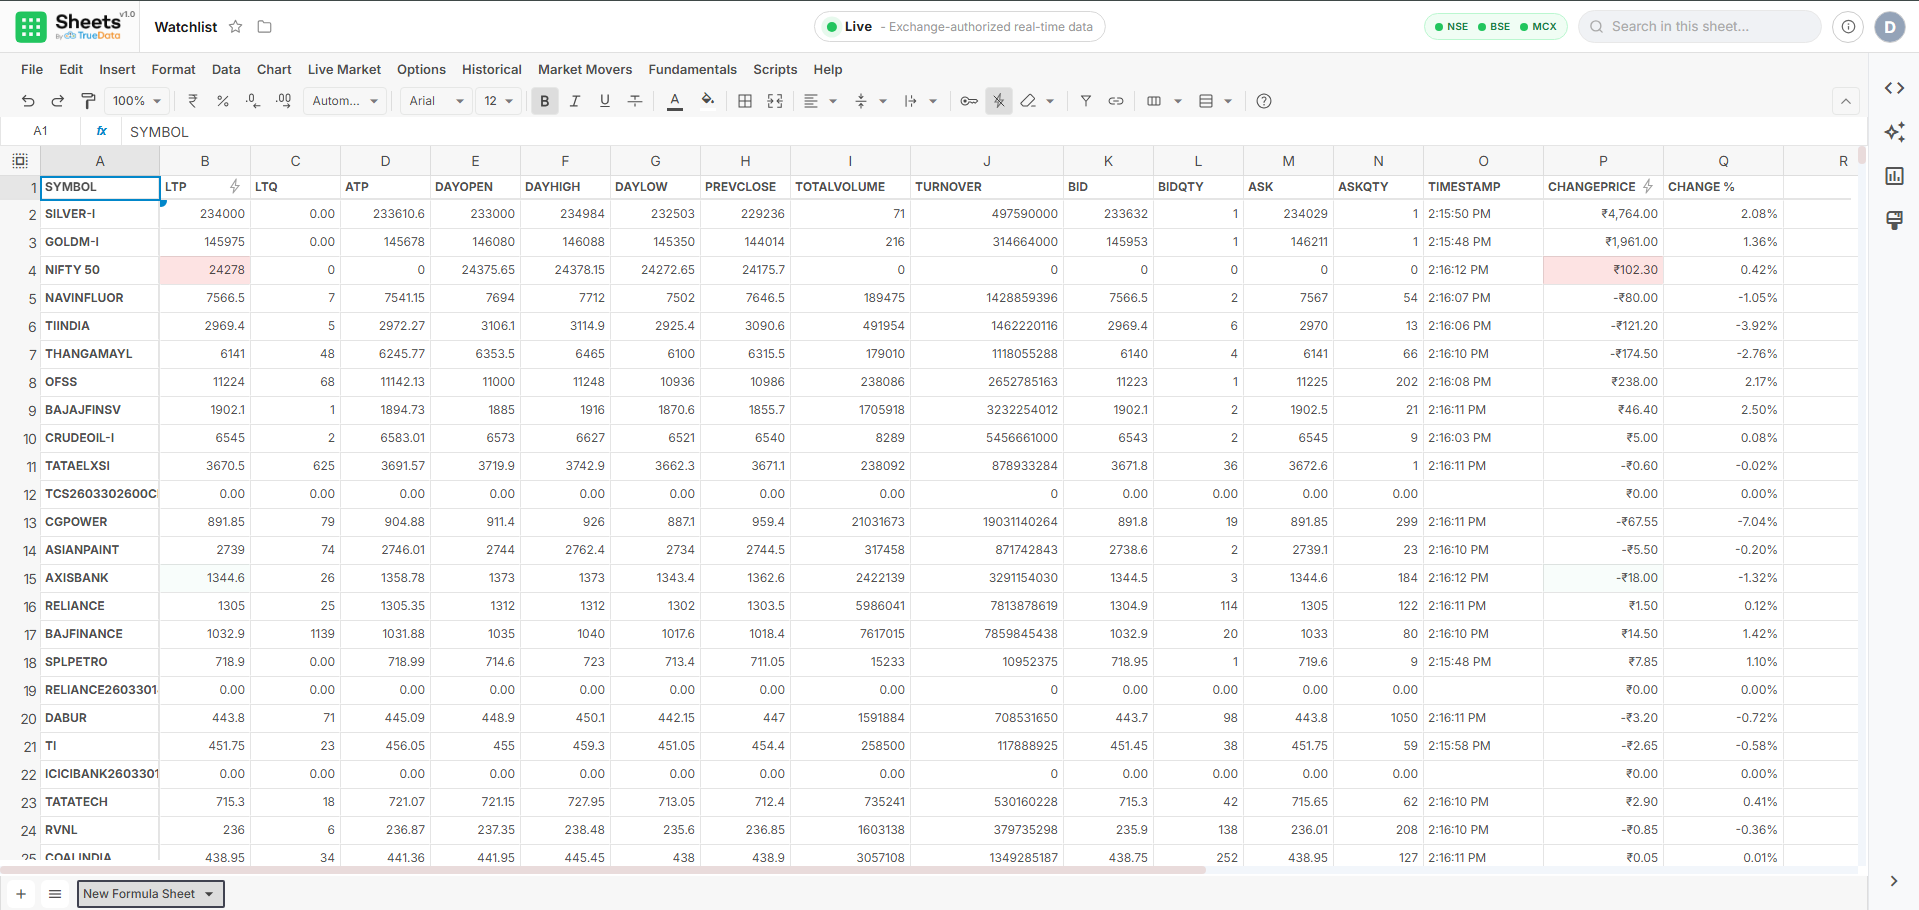
Task: Open the Arial font dropdown
Action: coord(437,101)
